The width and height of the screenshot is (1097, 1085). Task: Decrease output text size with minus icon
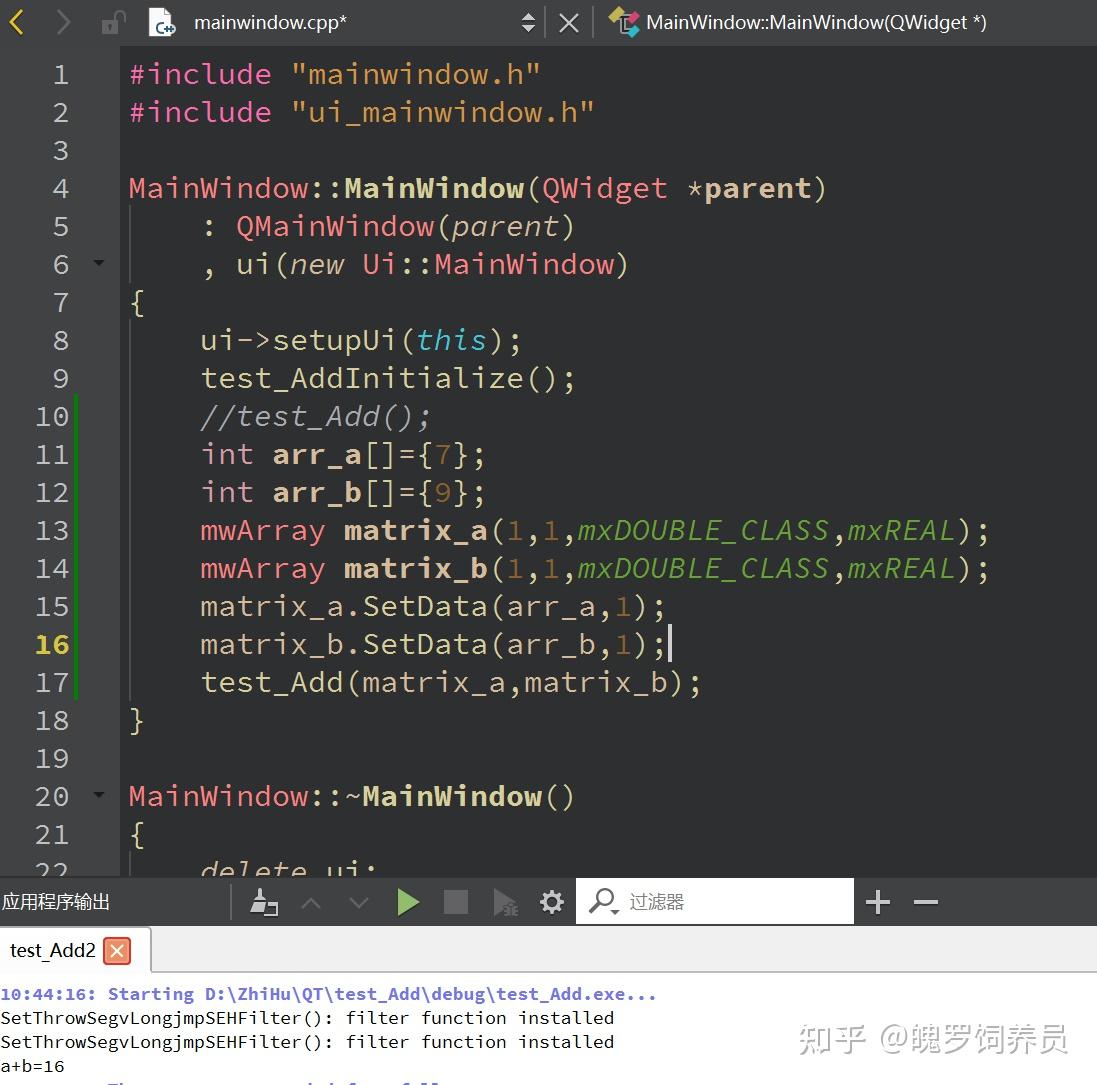925,901
